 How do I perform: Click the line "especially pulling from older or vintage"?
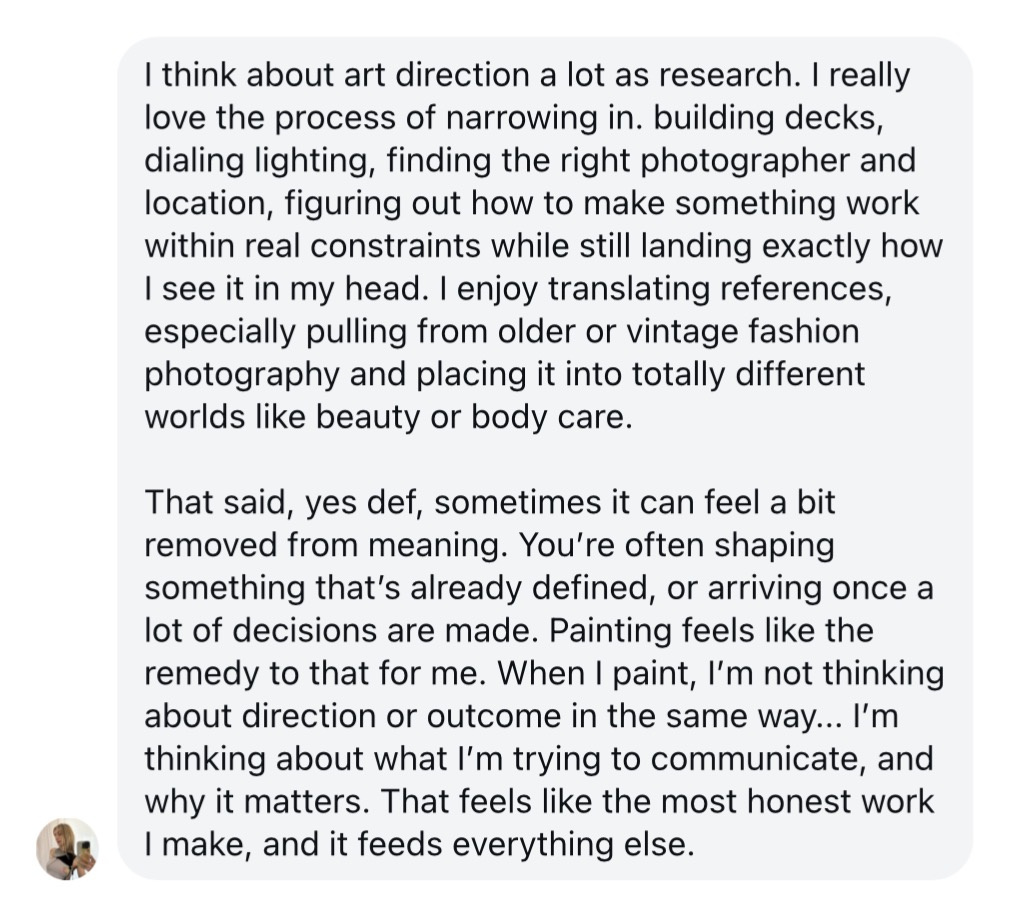501,330
